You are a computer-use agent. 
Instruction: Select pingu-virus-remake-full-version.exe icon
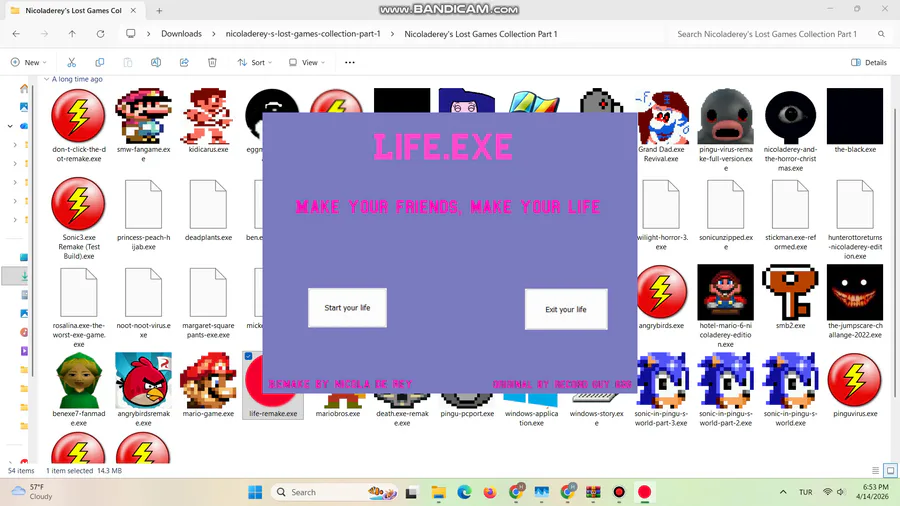[x=726, y=115]
